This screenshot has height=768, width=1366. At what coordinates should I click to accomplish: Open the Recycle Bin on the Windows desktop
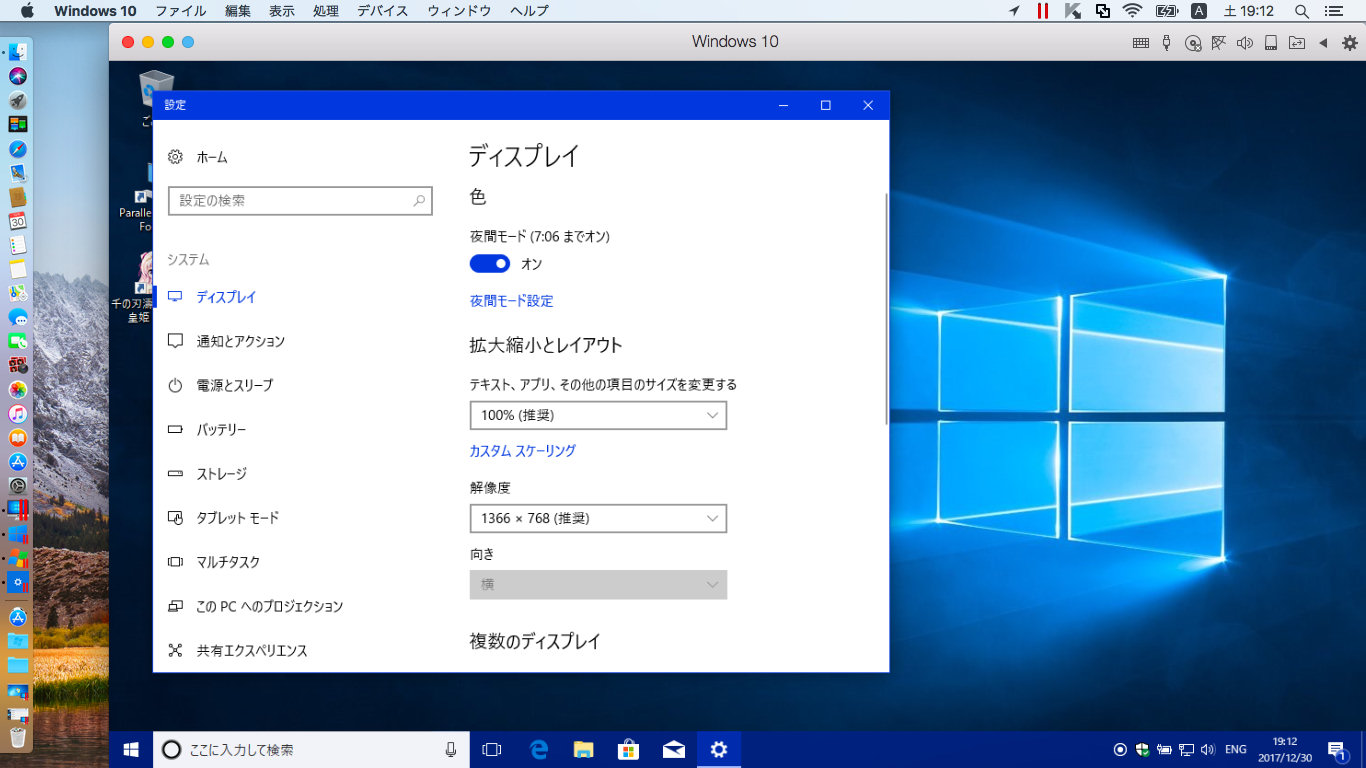[156, 95]
